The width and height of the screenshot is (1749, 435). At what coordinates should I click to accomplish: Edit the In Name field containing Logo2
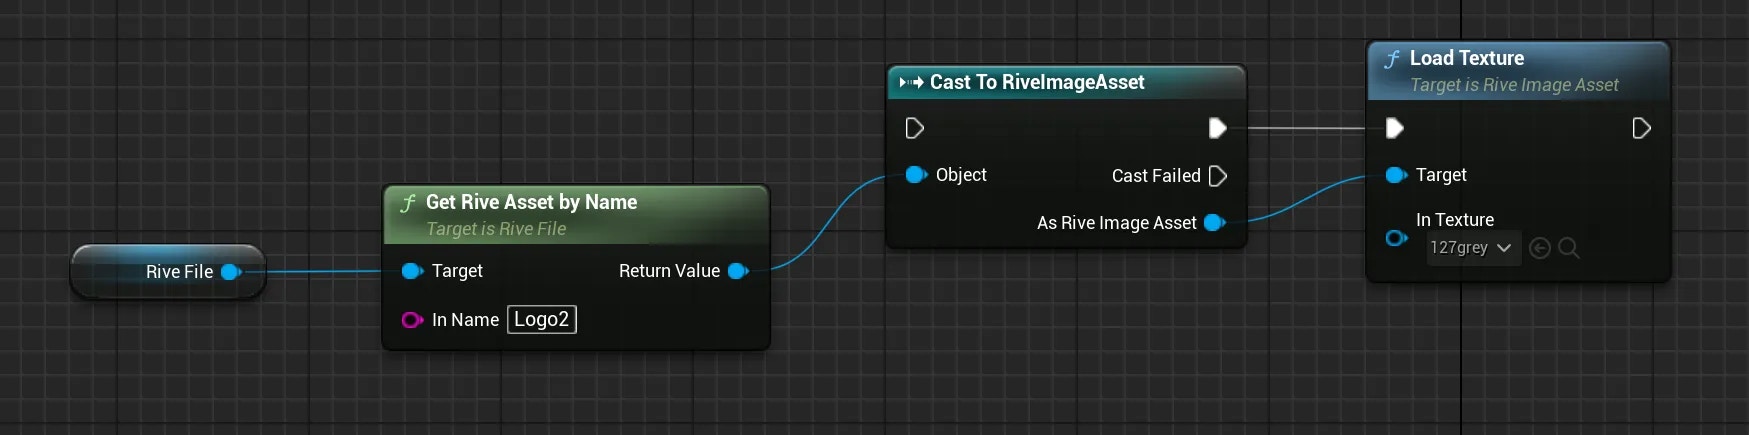542,320
